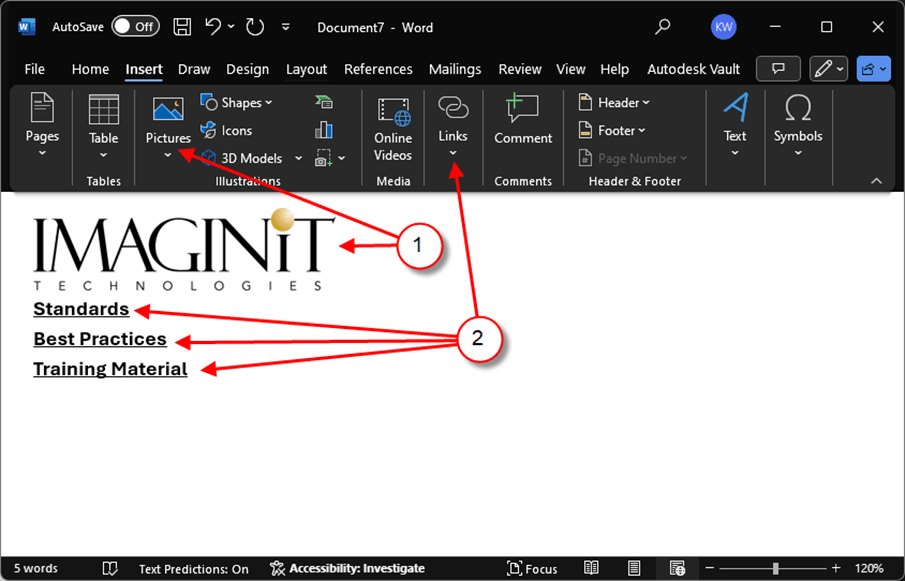The image size is (905, 581).
Task: Open the File tab
Action: tap(35, 69)
